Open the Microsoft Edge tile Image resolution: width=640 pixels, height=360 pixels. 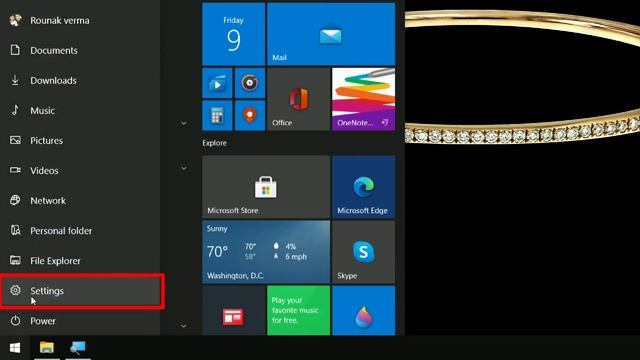(364, 187)
